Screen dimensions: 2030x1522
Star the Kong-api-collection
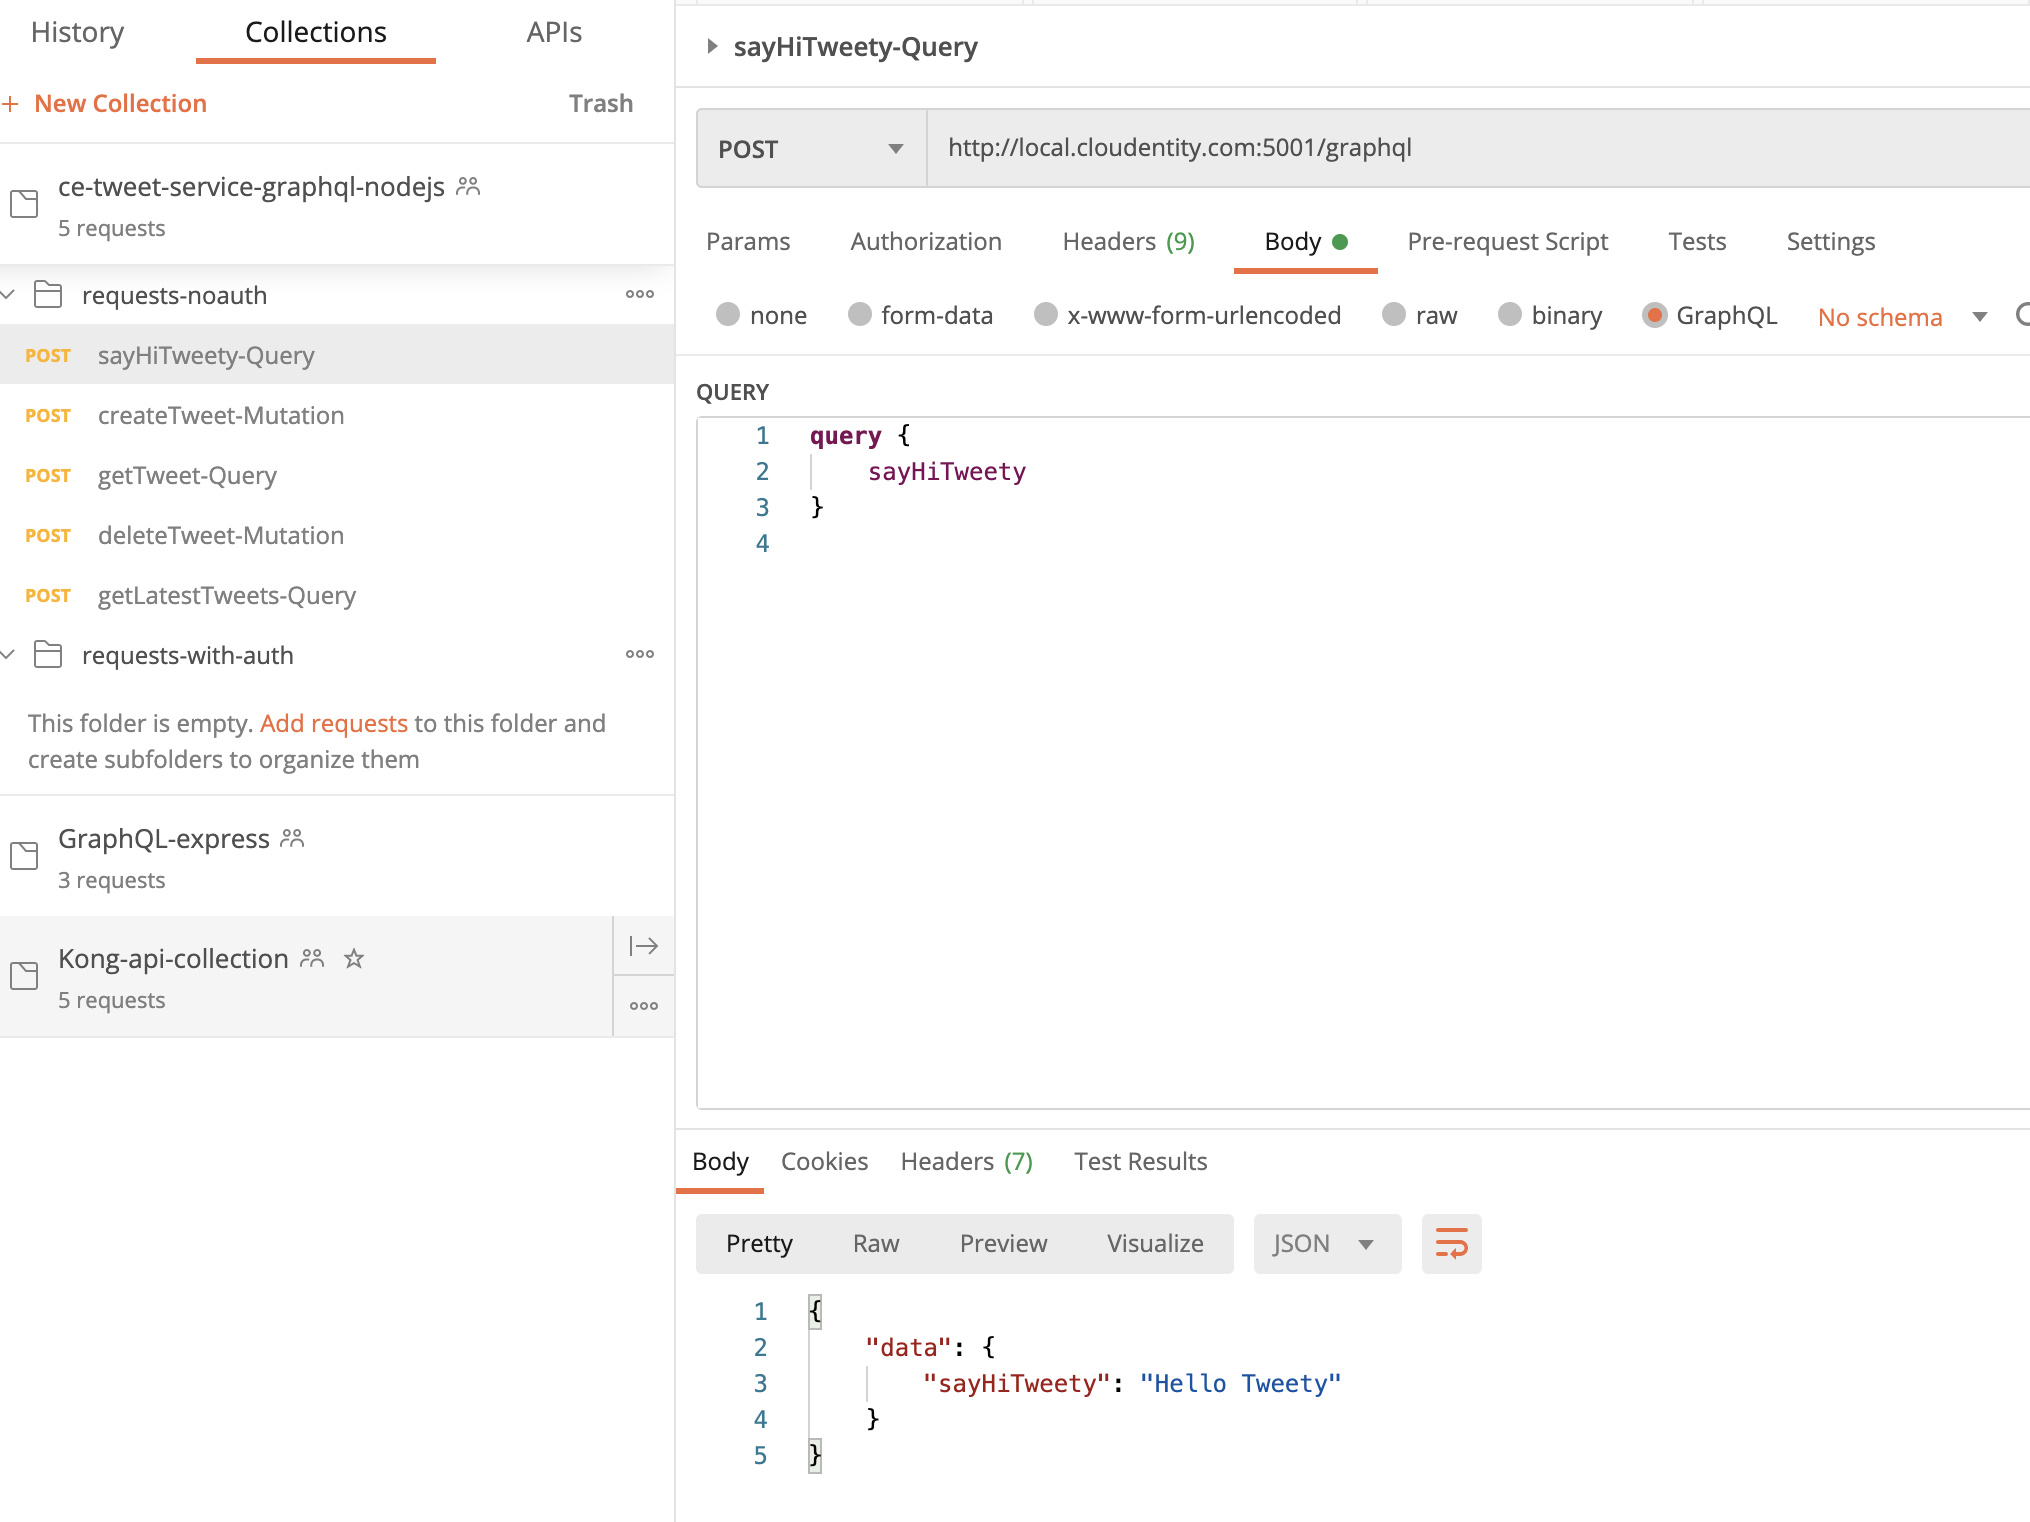tap(354, 959)
